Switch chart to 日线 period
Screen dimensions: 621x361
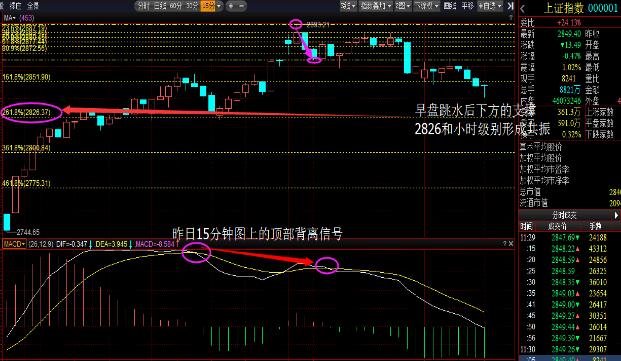(x=159, y=6)
